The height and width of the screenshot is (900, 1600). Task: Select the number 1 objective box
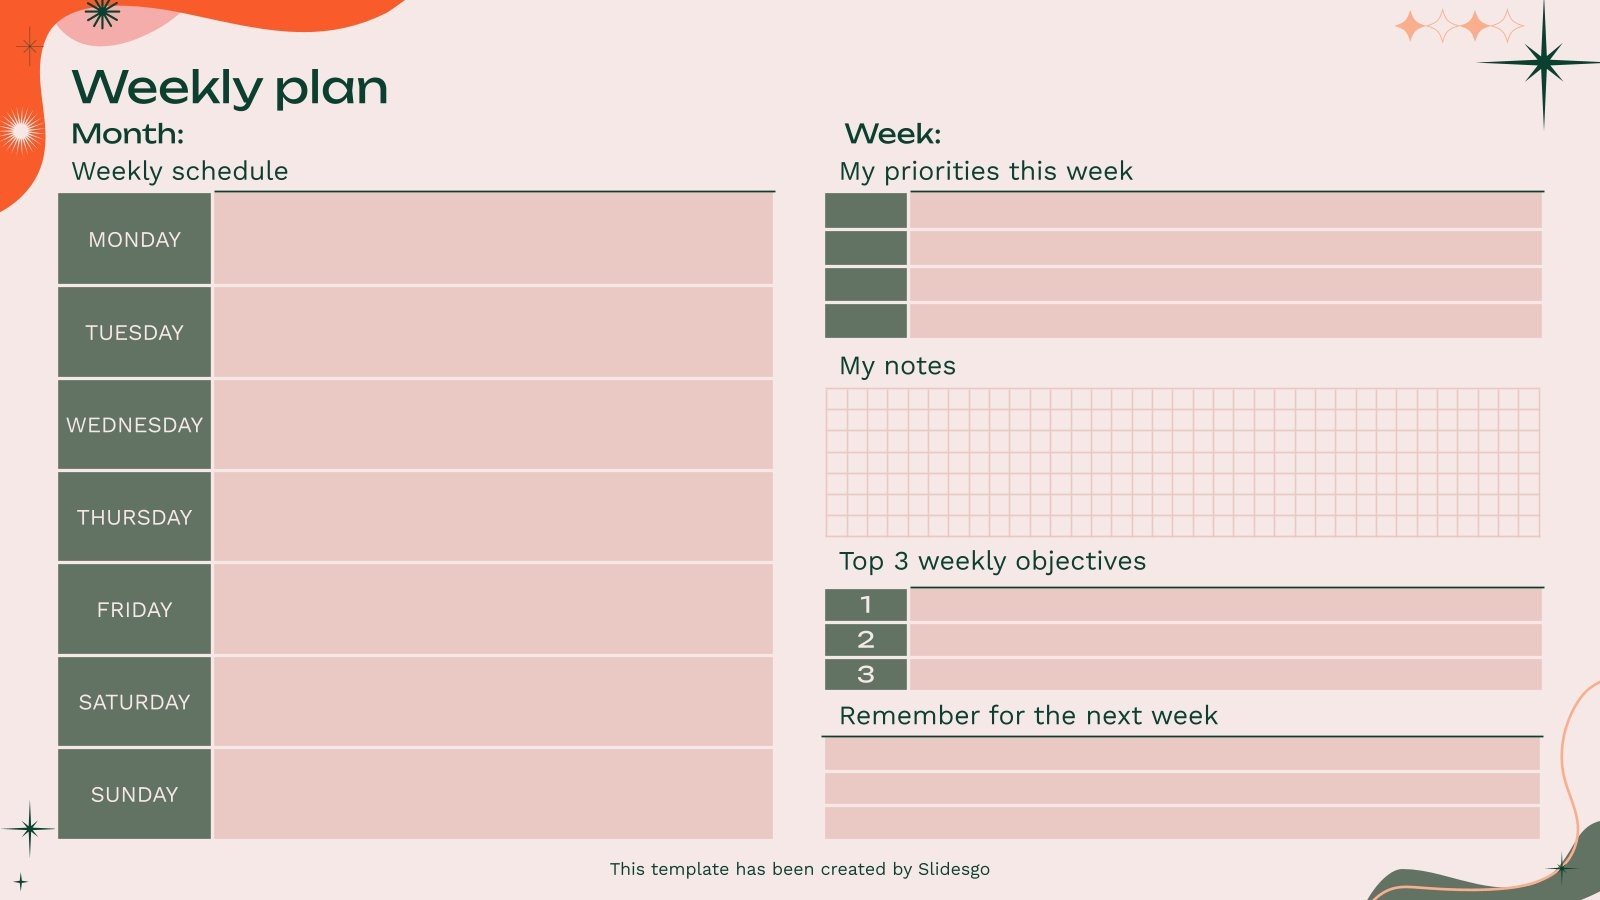[x=866, y=605]
